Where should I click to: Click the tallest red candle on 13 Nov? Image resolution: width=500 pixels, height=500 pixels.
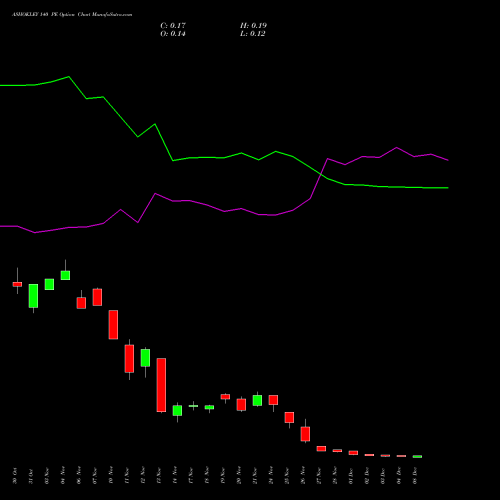click(x=161, y=385)
